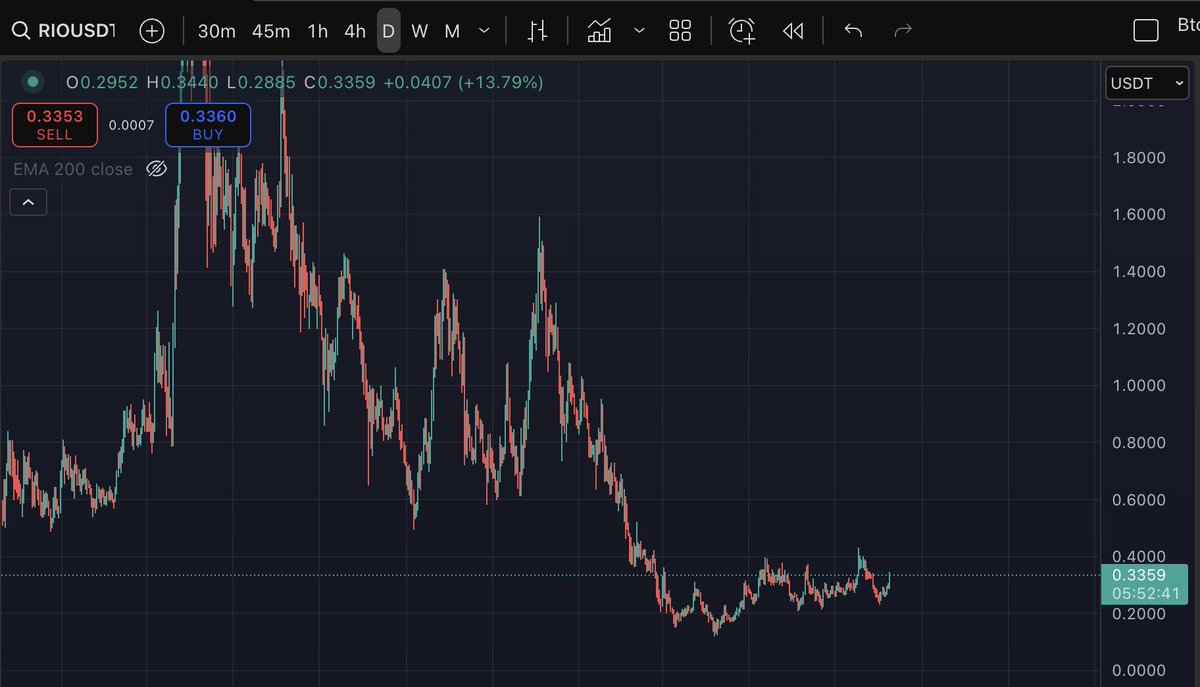Click the plus icon to add symbol
Image resolution: width=1200 pixels, height=687 pixels.
(152, 31)
